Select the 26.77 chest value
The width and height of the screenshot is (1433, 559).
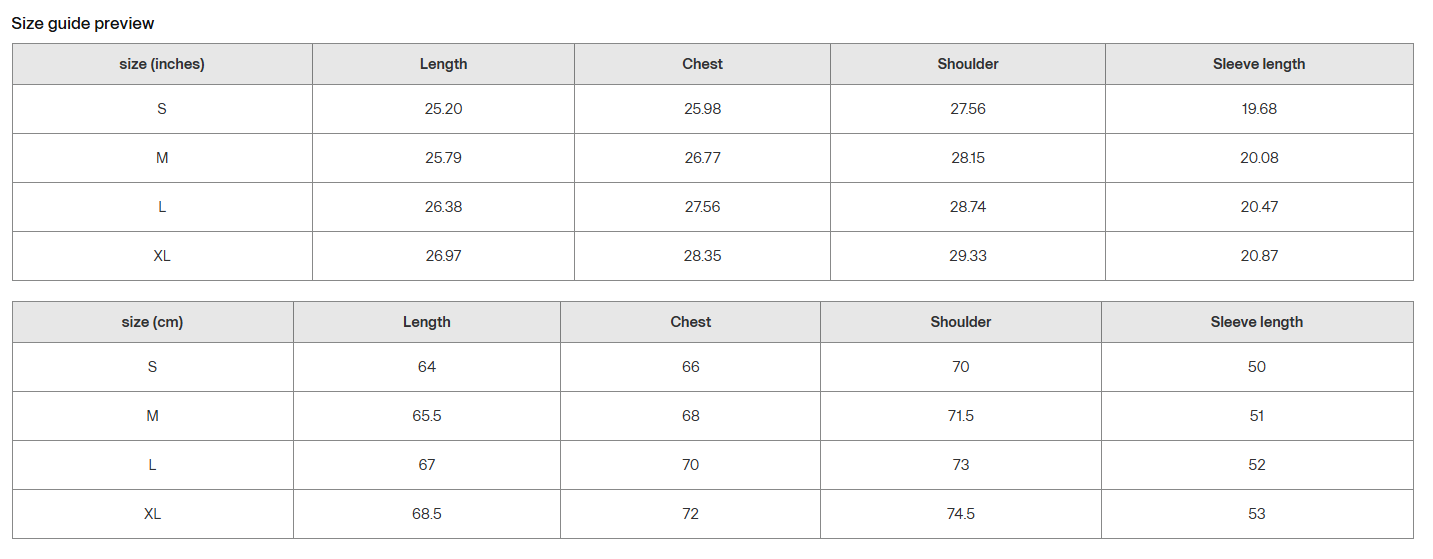pos(702,158)
